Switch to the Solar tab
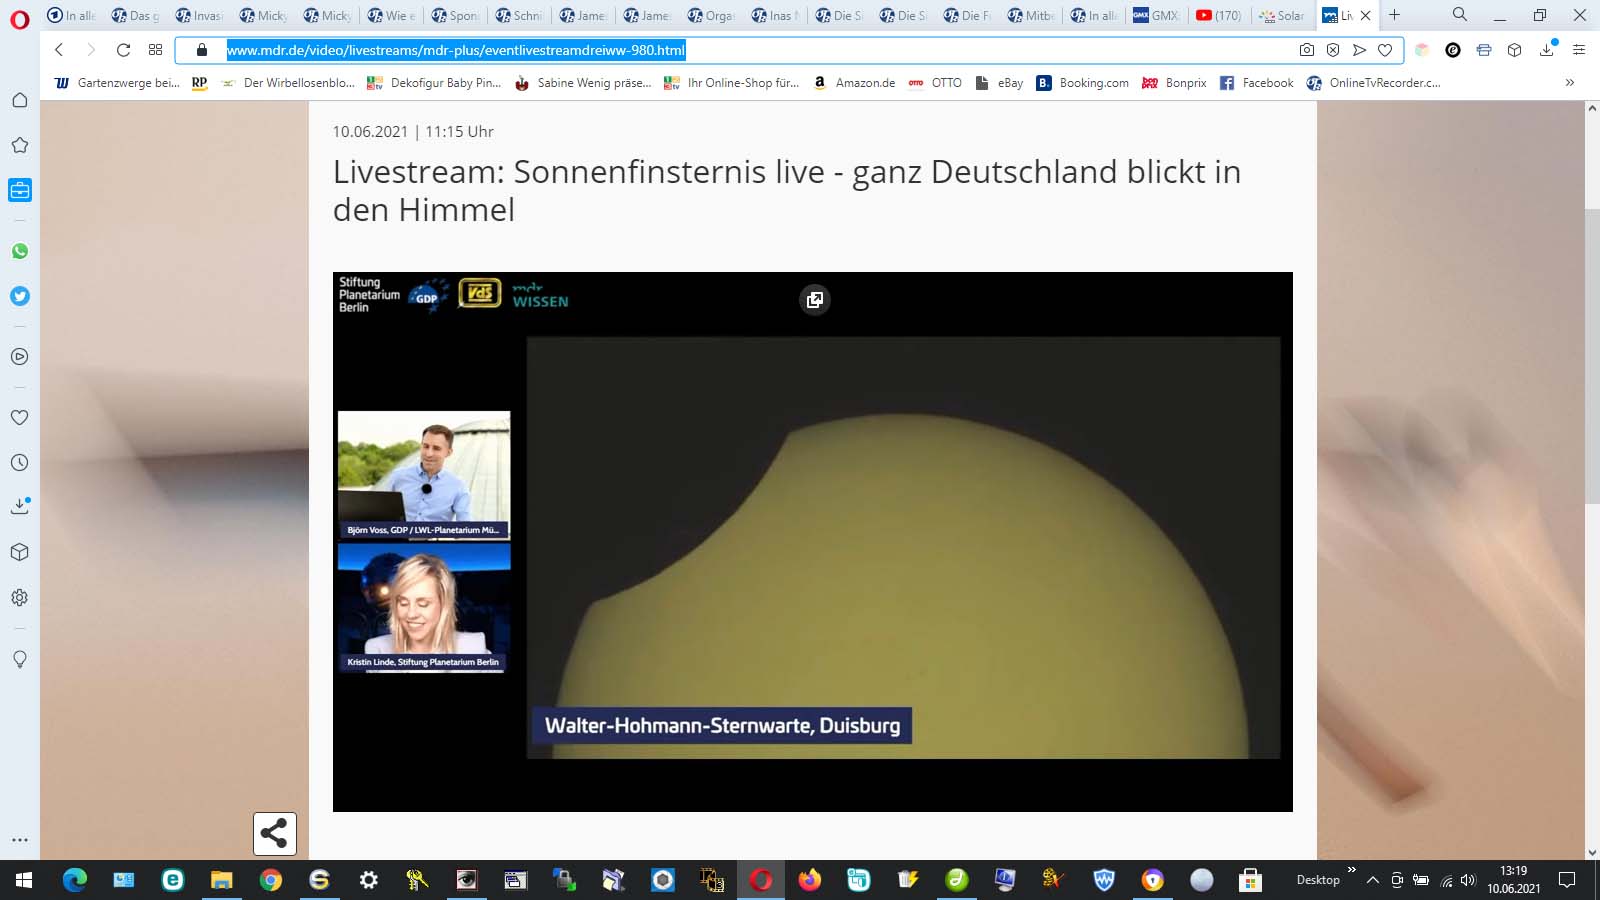1600x900 pixels. [1282, 15]
